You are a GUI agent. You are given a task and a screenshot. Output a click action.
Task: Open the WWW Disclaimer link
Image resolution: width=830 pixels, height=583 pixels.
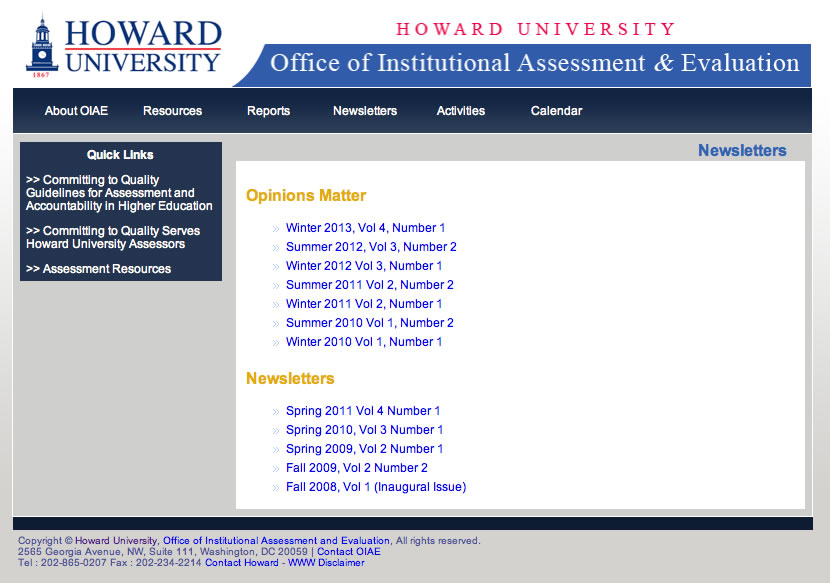(326, 563)
